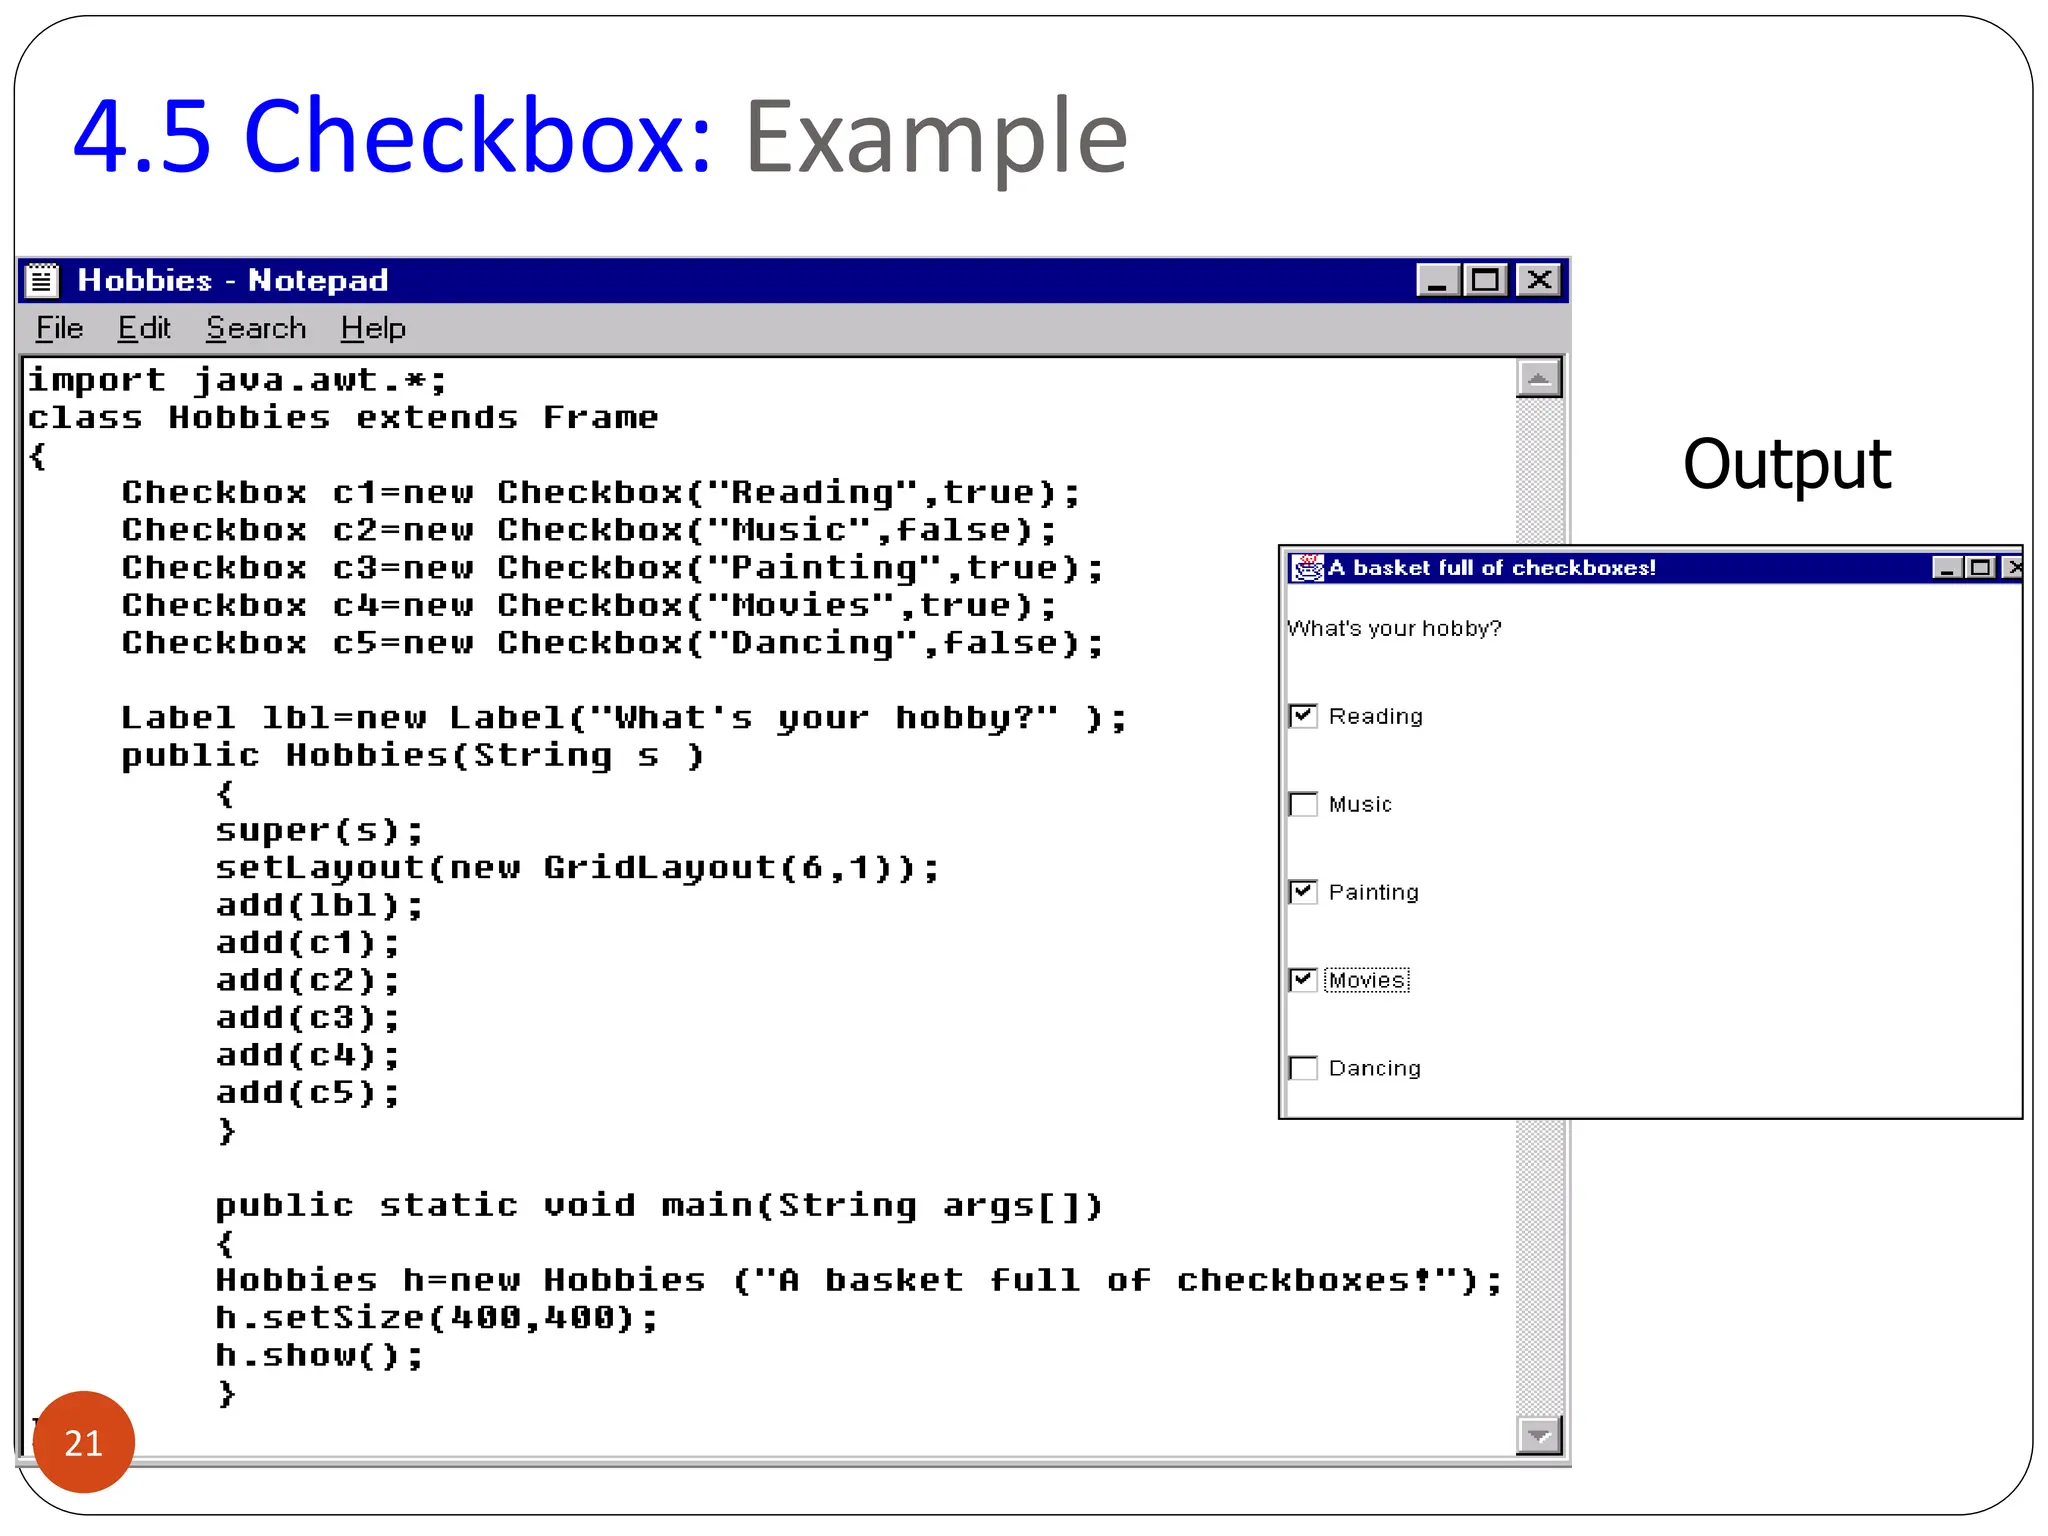Viewport: 2048px width, 1536px height.
Task: Click the Notepad icon in the title bar
Action: tap(42, 280)
